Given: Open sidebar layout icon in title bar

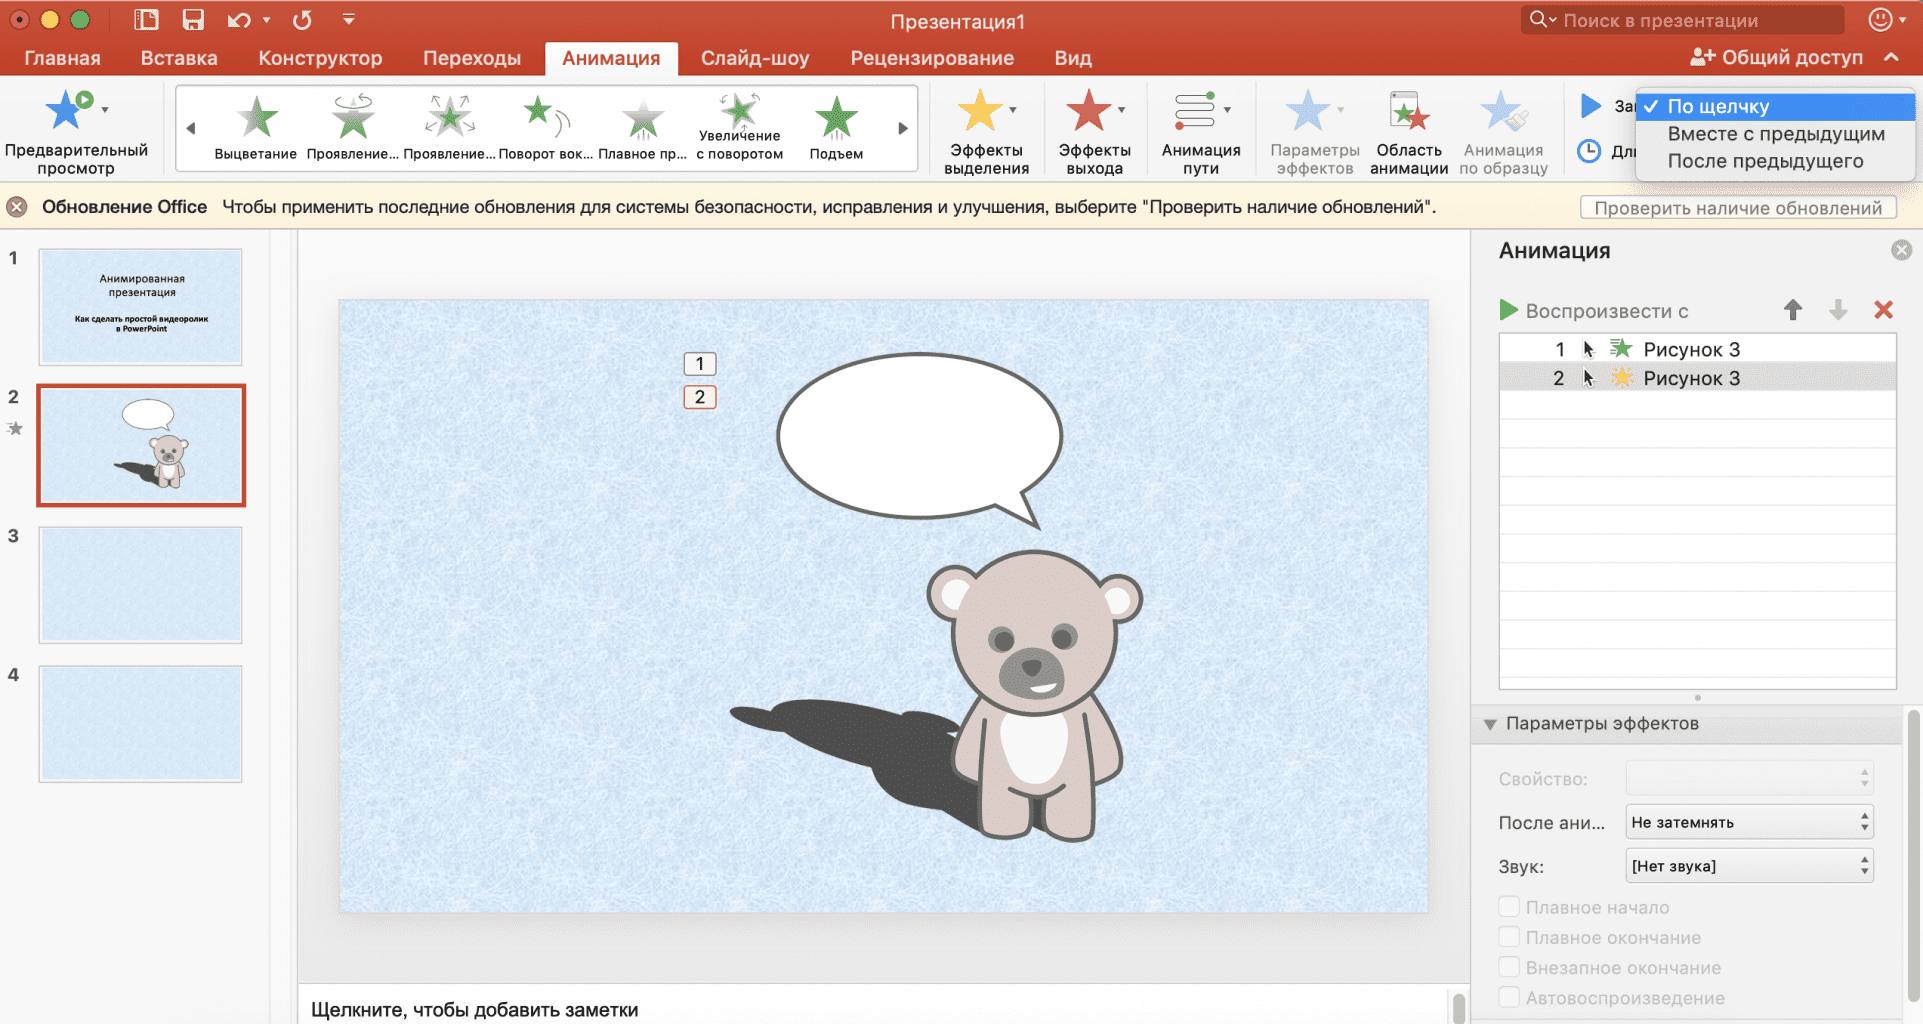Looking at the screenshot, I should [146, 20].
